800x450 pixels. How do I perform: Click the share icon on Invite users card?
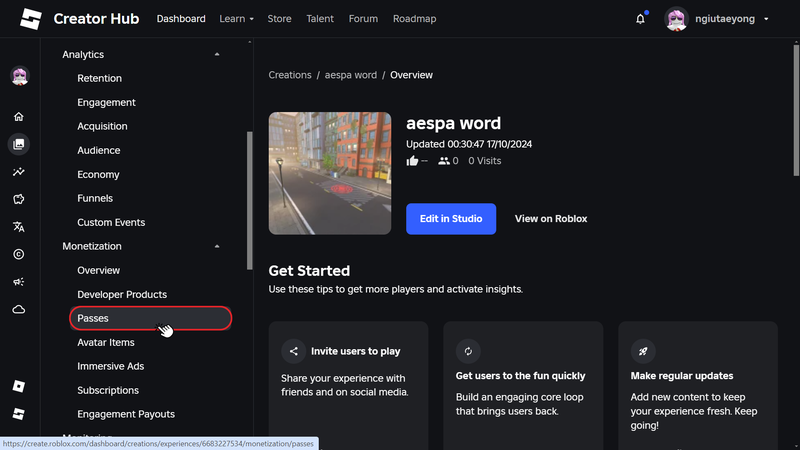pos(293,351)
